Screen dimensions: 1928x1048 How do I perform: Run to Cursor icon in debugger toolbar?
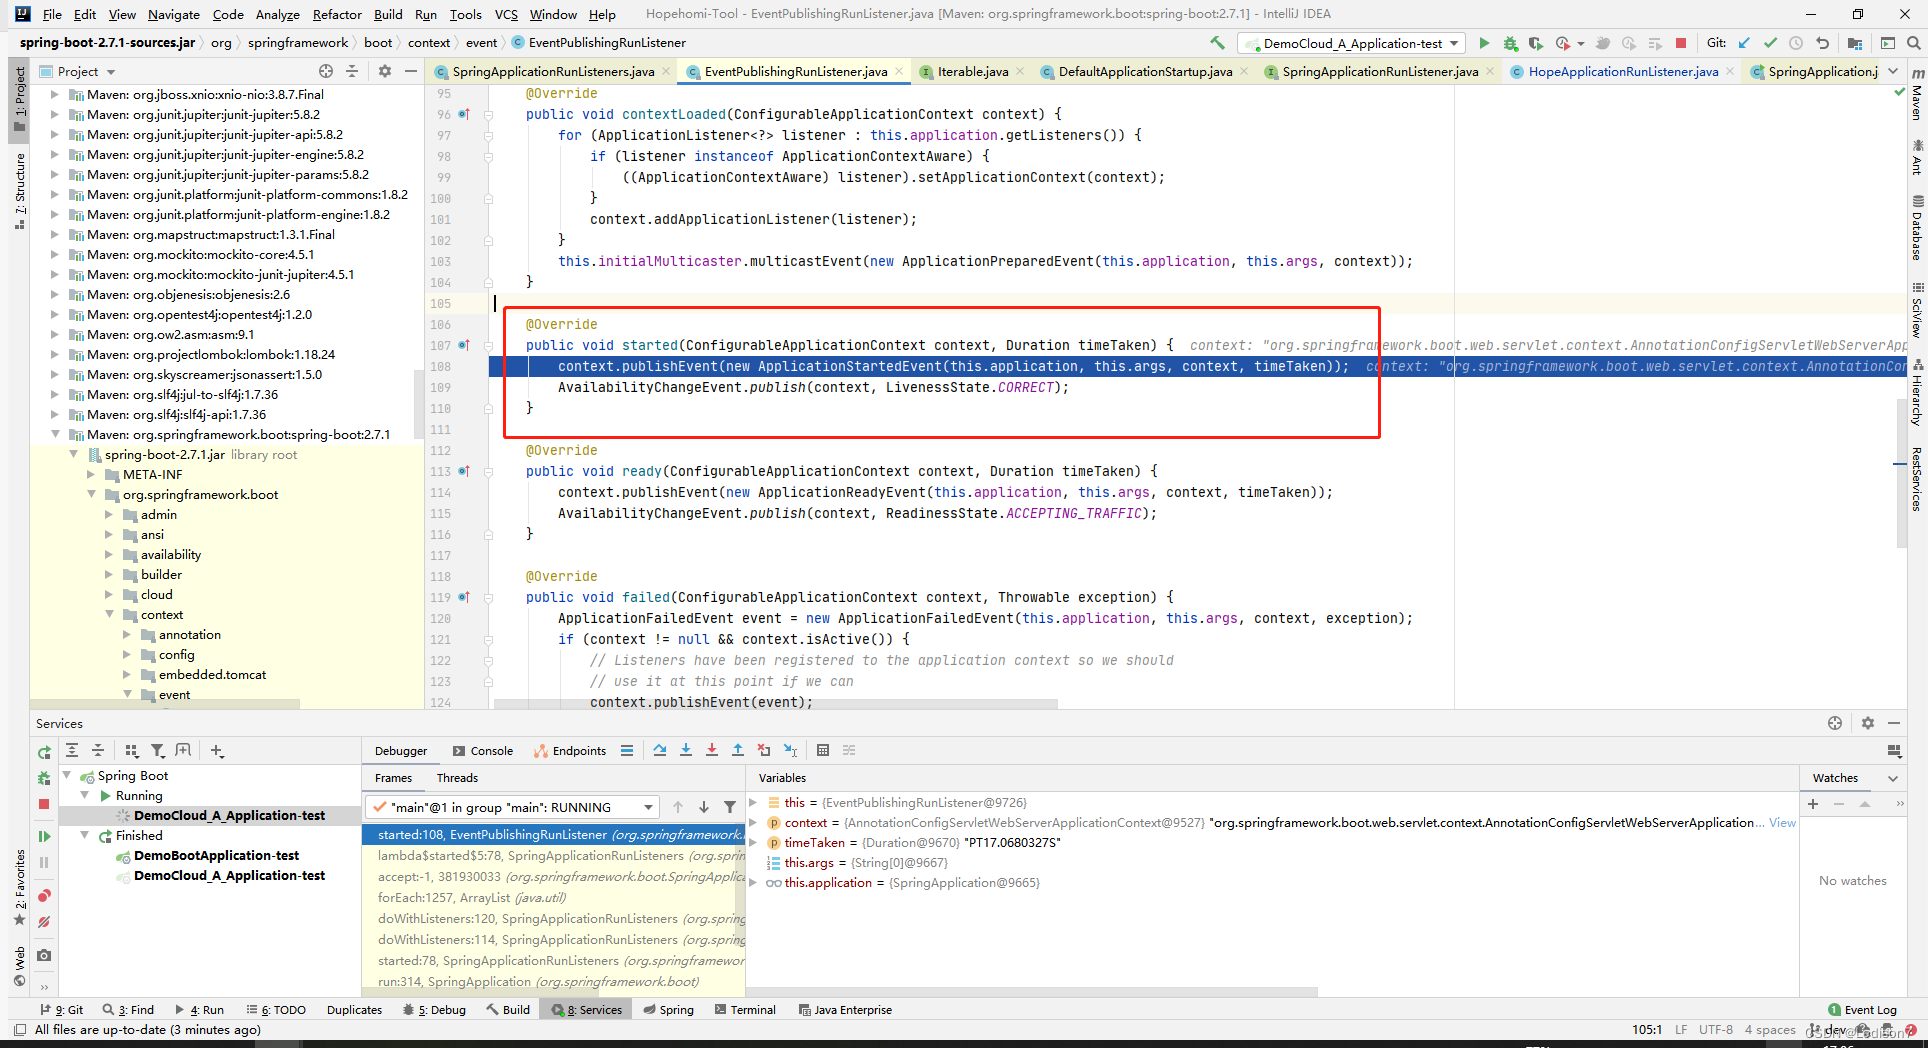click(790, 750)
